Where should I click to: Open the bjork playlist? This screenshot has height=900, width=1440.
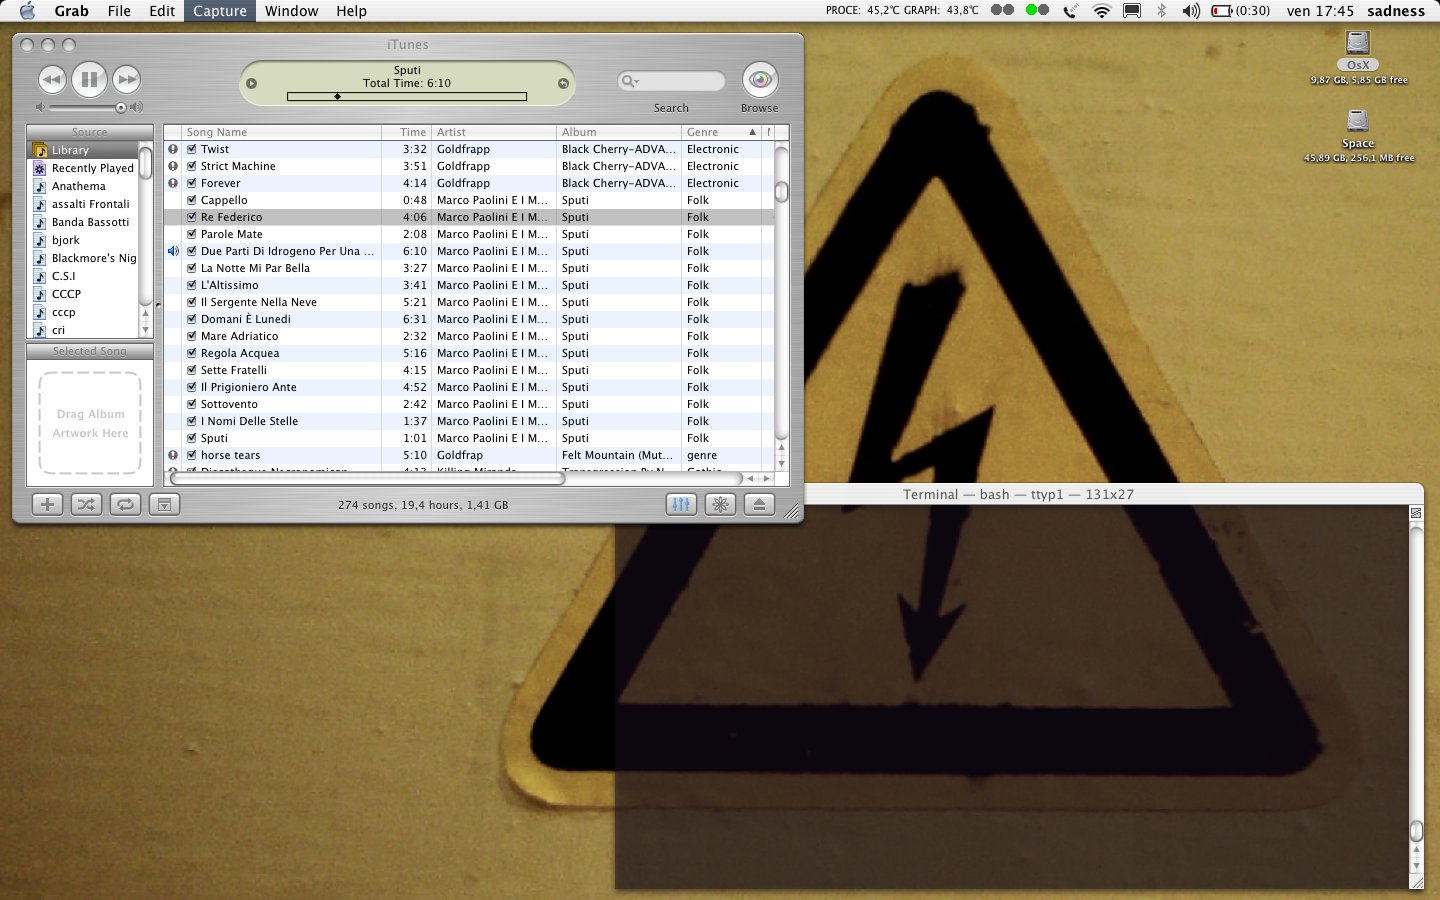coord(82,240)
